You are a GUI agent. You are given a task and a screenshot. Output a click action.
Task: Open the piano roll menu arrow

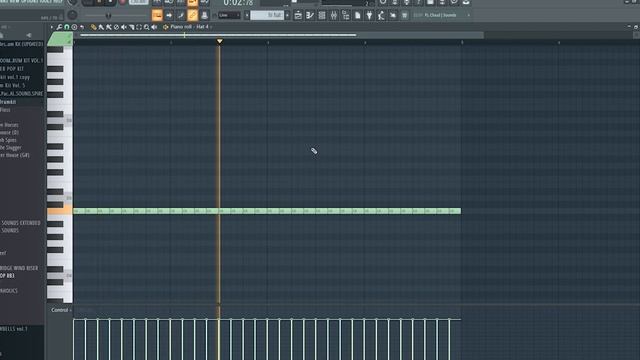click(52, 27)
